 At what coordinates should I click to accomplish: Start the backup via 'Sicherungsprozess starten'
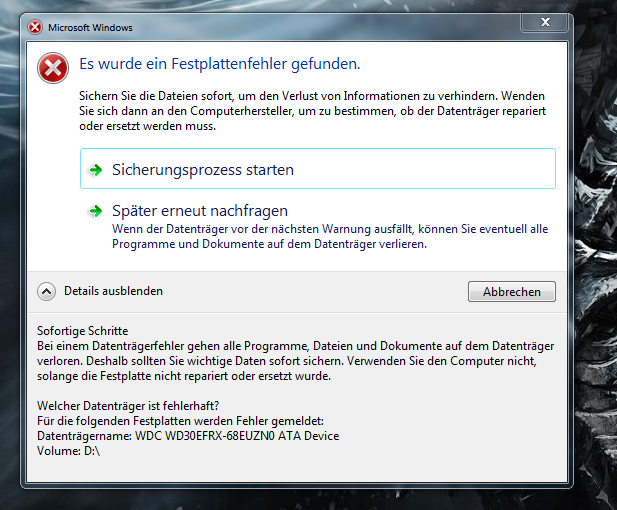(x=318, y=169)
